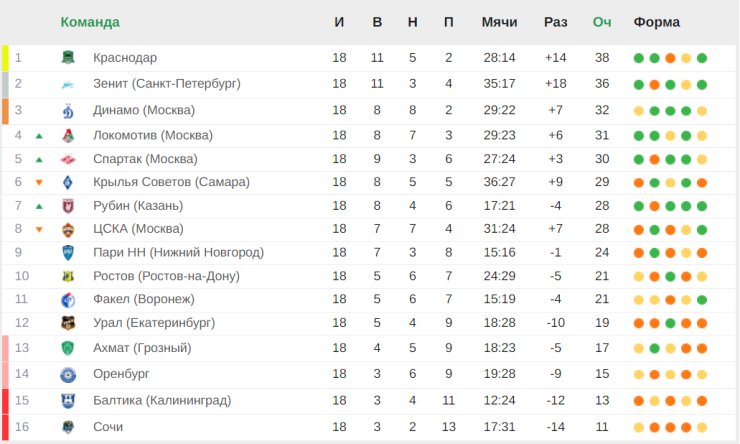Click the Оренбург club logo

pyautogui.click(x=68, y=375)
